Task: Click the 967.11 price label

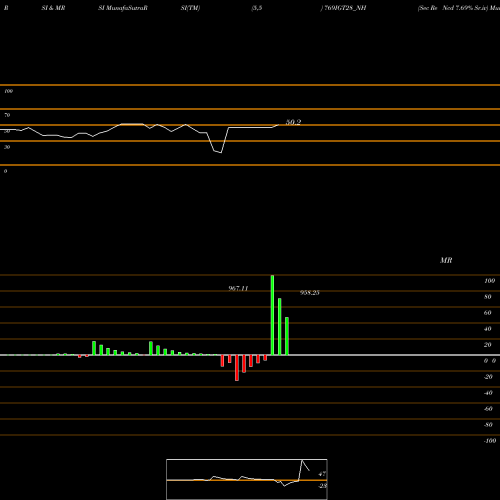Action: point(238,288)
